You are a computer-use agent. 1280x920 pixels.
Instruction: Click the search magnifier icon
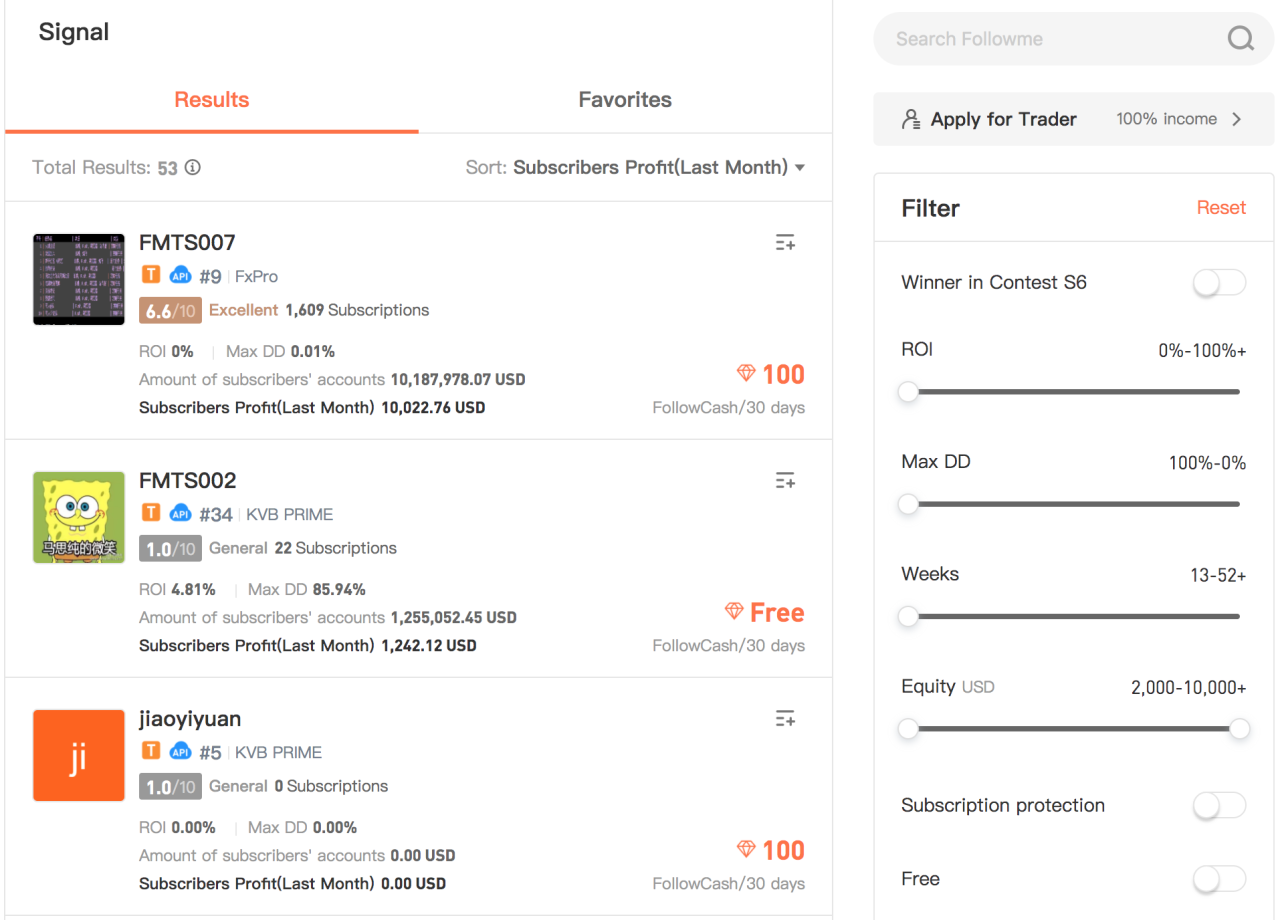pyautogui.click(x=1240, y=39)
